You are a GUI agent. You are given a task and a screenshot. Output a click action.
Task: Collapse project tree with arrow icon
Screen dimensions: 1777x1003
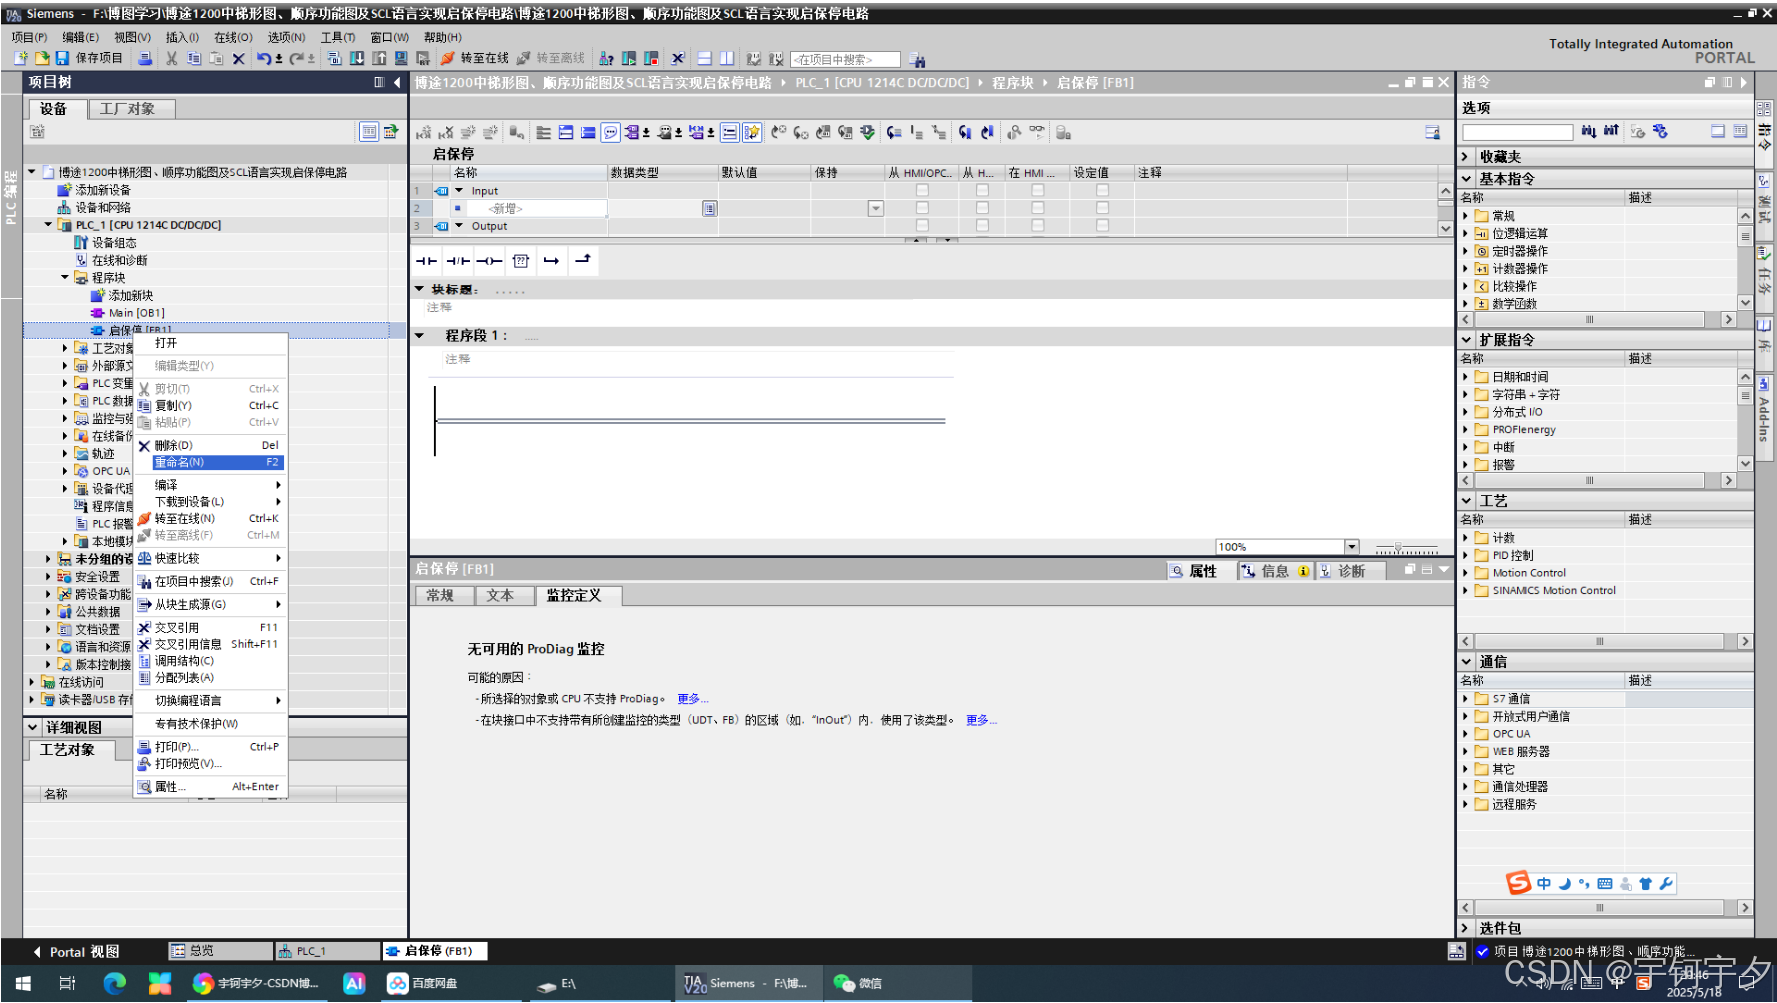[x=397, y=82]
